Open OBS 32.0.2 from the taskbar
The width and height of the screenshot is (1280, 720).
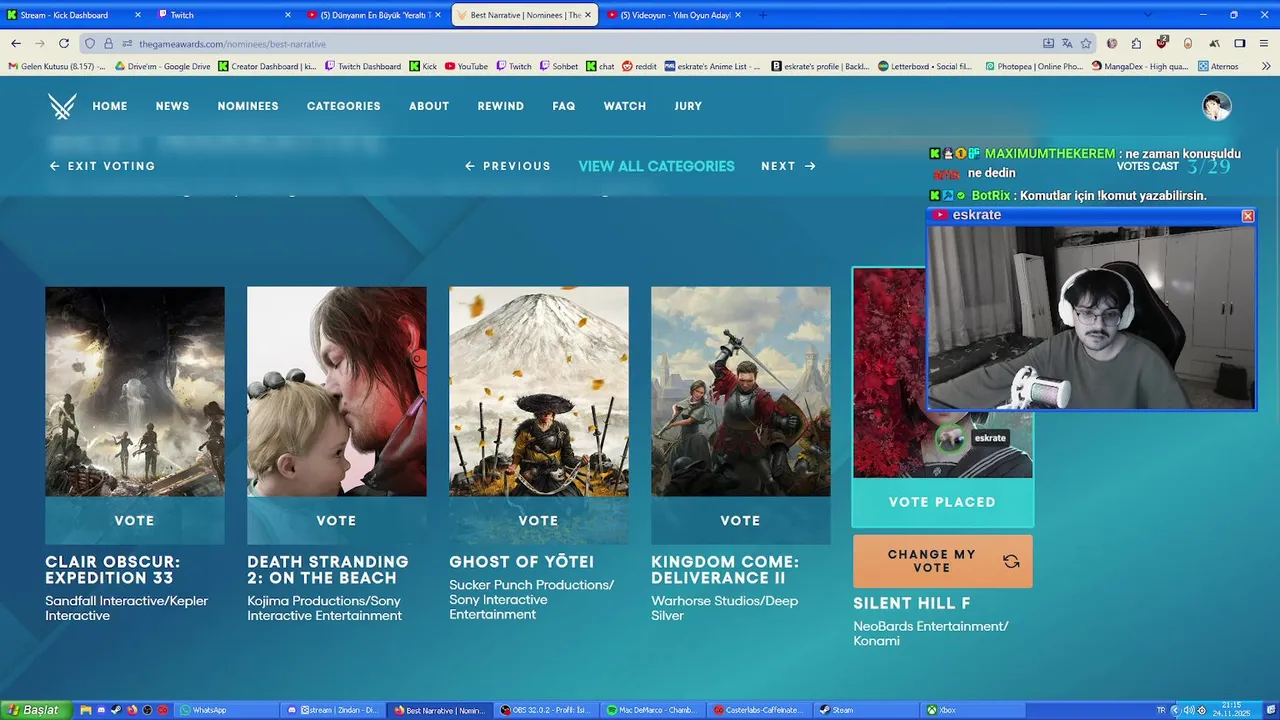tap(547, 710)
